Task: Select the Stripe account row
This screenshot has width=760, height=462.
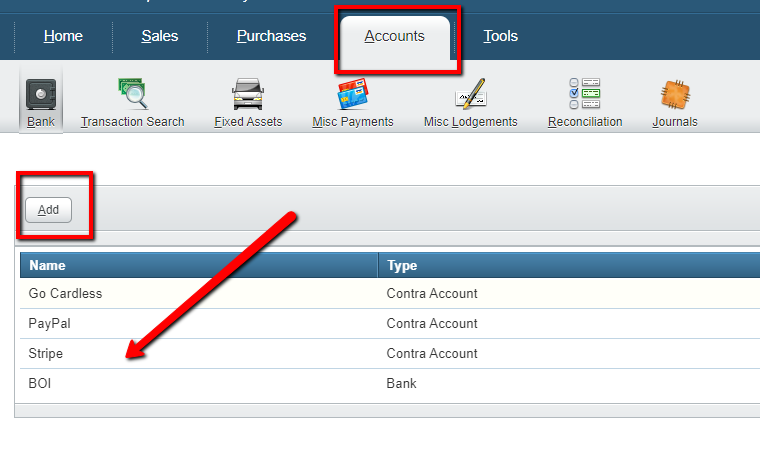Action: pyautogui.click(x=47, y=354)
